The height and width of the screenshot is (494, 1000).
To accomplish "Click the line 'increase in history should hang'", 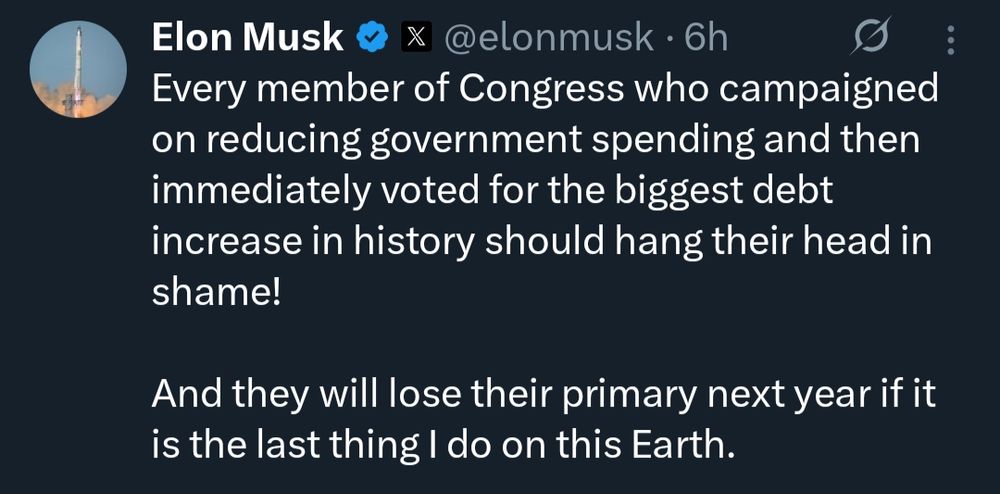I will coord(541,242).
